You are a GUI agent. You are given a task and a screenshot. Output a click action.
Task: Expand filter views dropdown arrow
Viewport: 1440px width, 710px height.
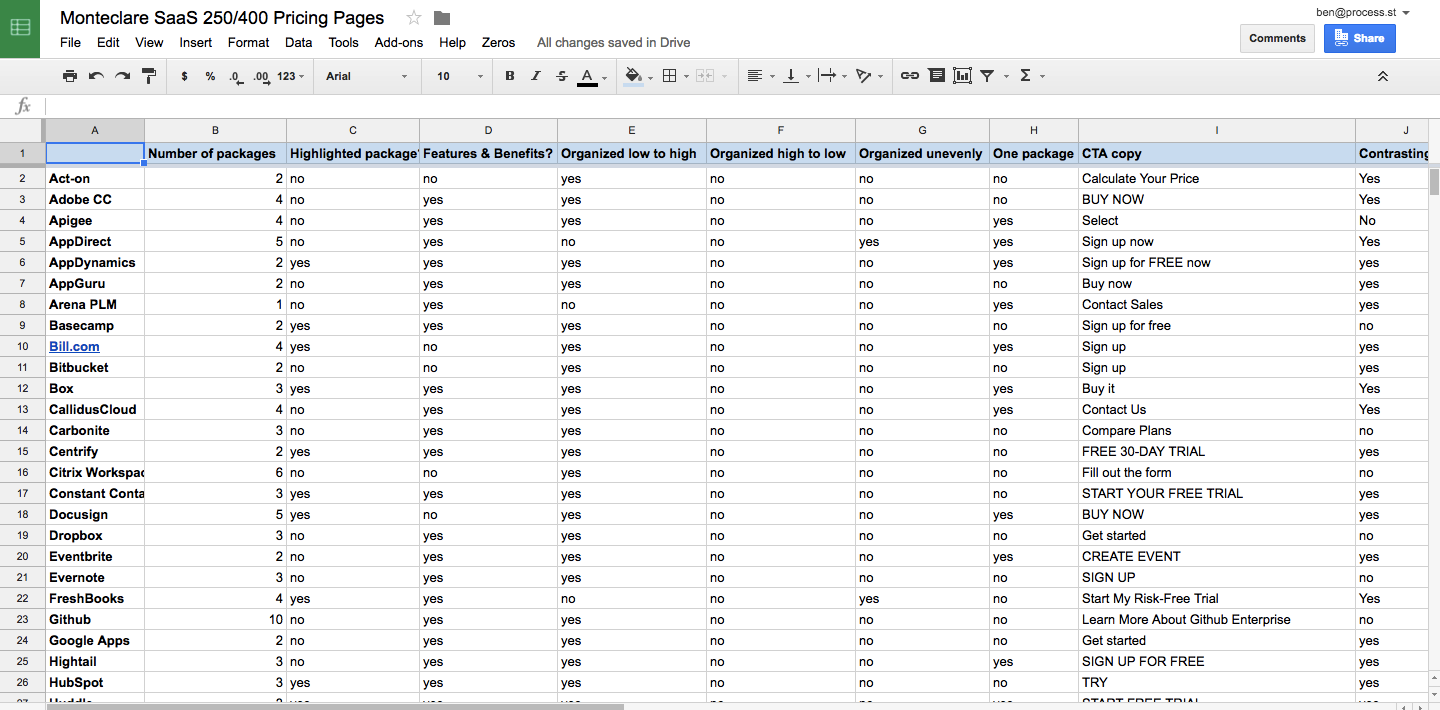(1005, 77)
